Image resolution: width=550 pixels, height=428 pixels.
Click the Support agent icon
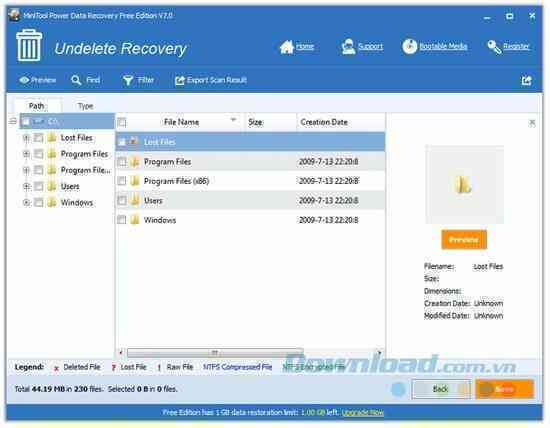[x=348, y=47]
